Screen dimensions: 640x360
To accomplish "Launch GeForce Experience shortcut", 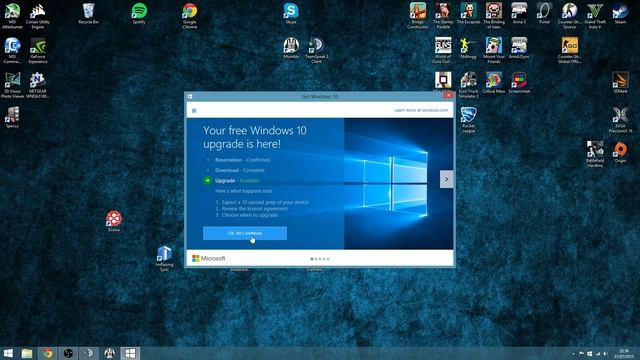I will (38, 50).
